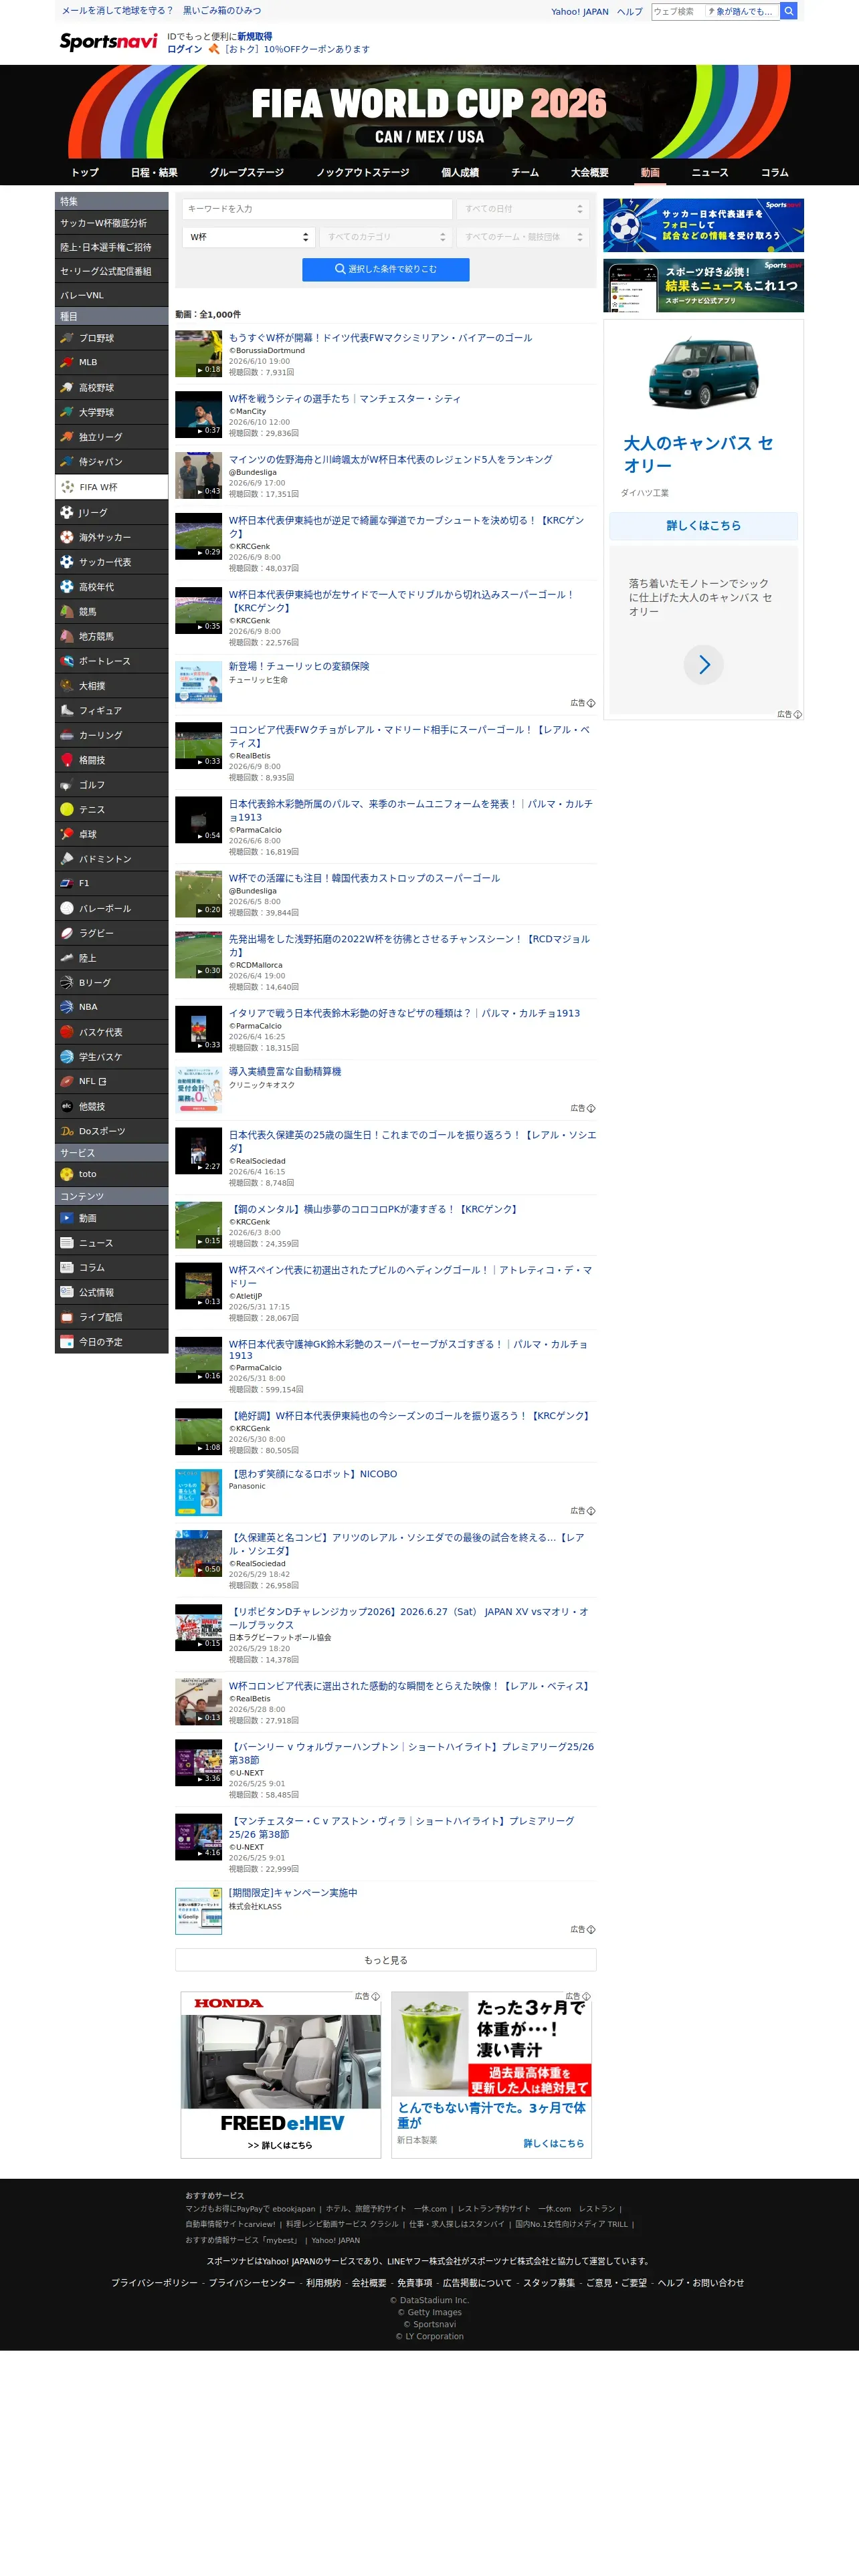The width and height of the screenshot is (859, 2576).
Task: Select the フィギュア skating icon
Action: pos(67,710)
